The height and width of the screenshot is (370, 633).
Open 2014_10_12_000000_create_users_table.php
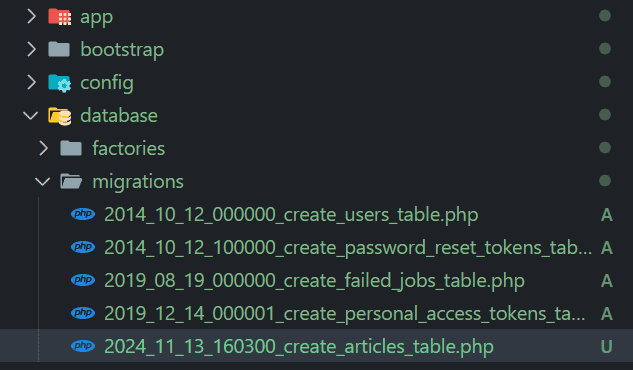pyautogui.click(x=291, y=214)
